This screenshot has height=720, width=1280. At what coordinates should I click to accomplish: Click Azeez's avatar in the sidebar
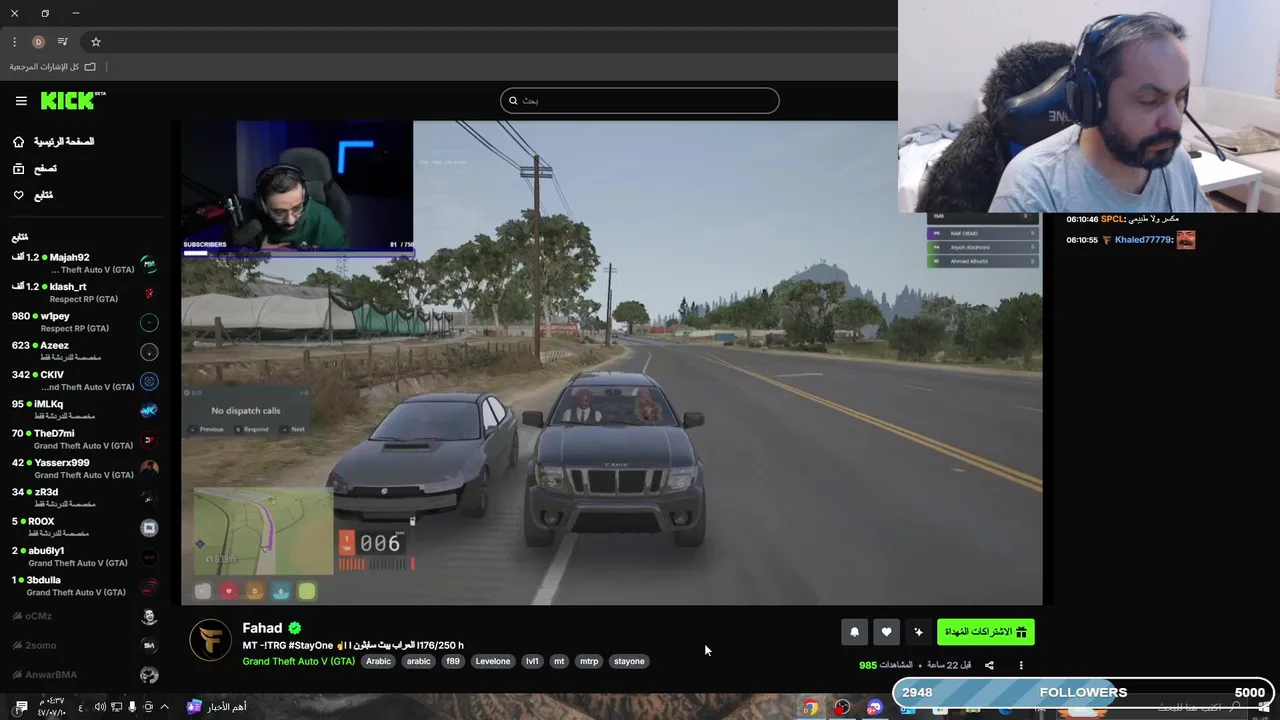(149, 352)
